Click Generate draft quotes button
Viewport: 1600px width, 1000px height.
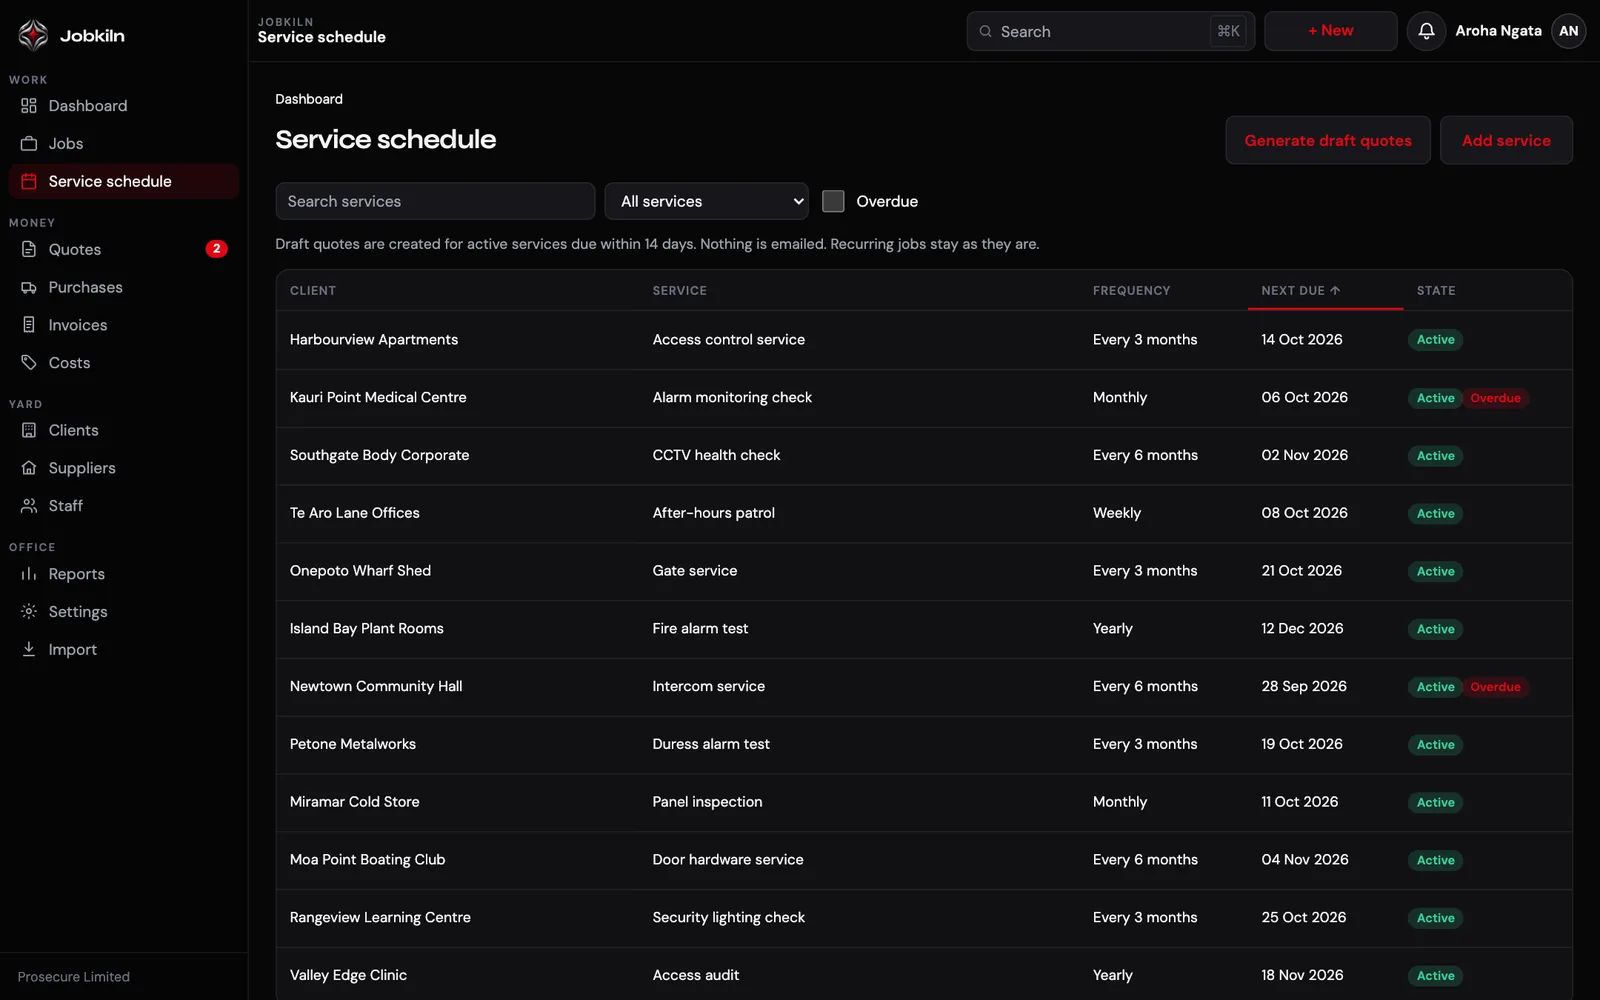pyautogui.click(x=1328, y=141)
